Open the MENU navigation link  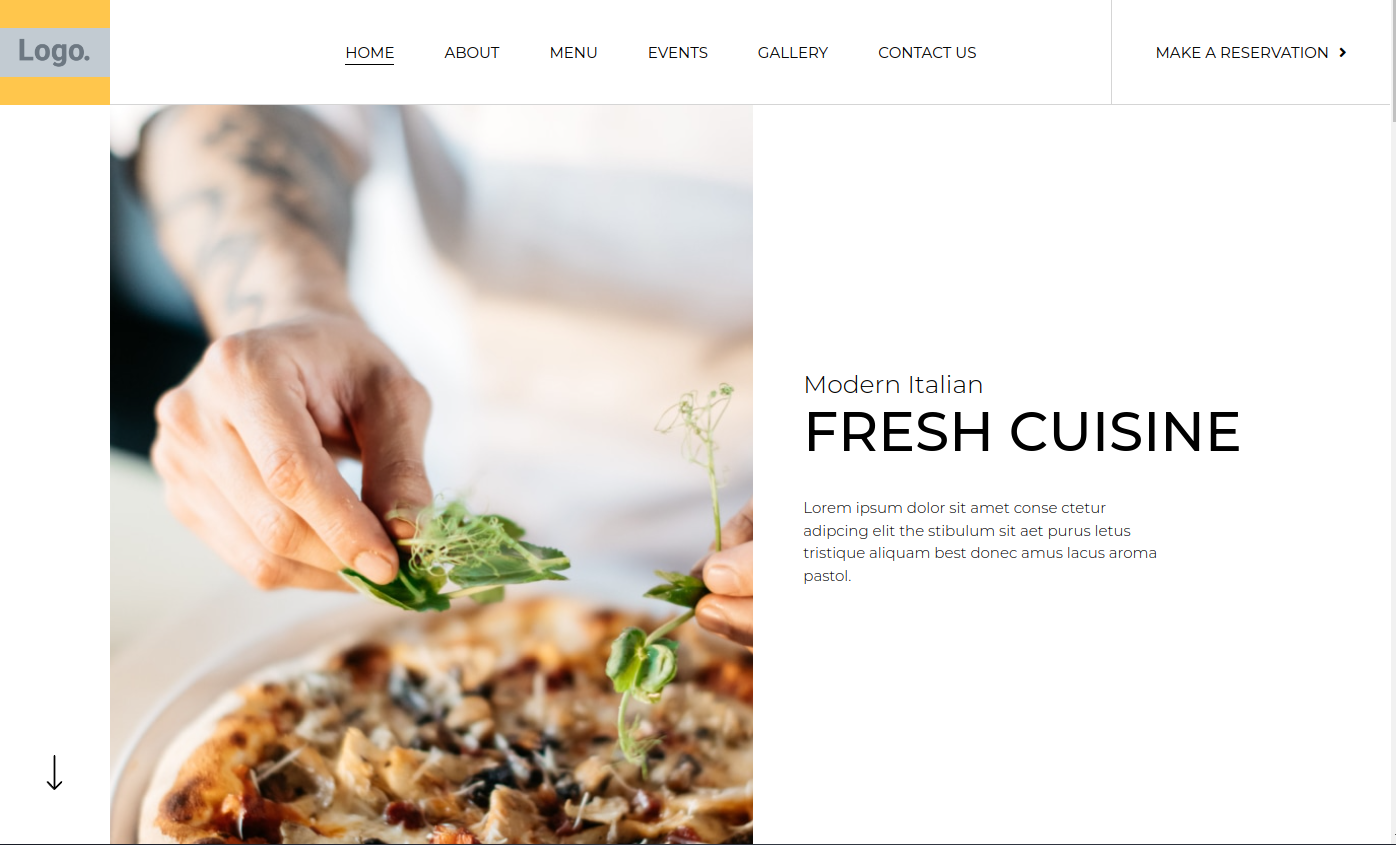click(574, 53)
